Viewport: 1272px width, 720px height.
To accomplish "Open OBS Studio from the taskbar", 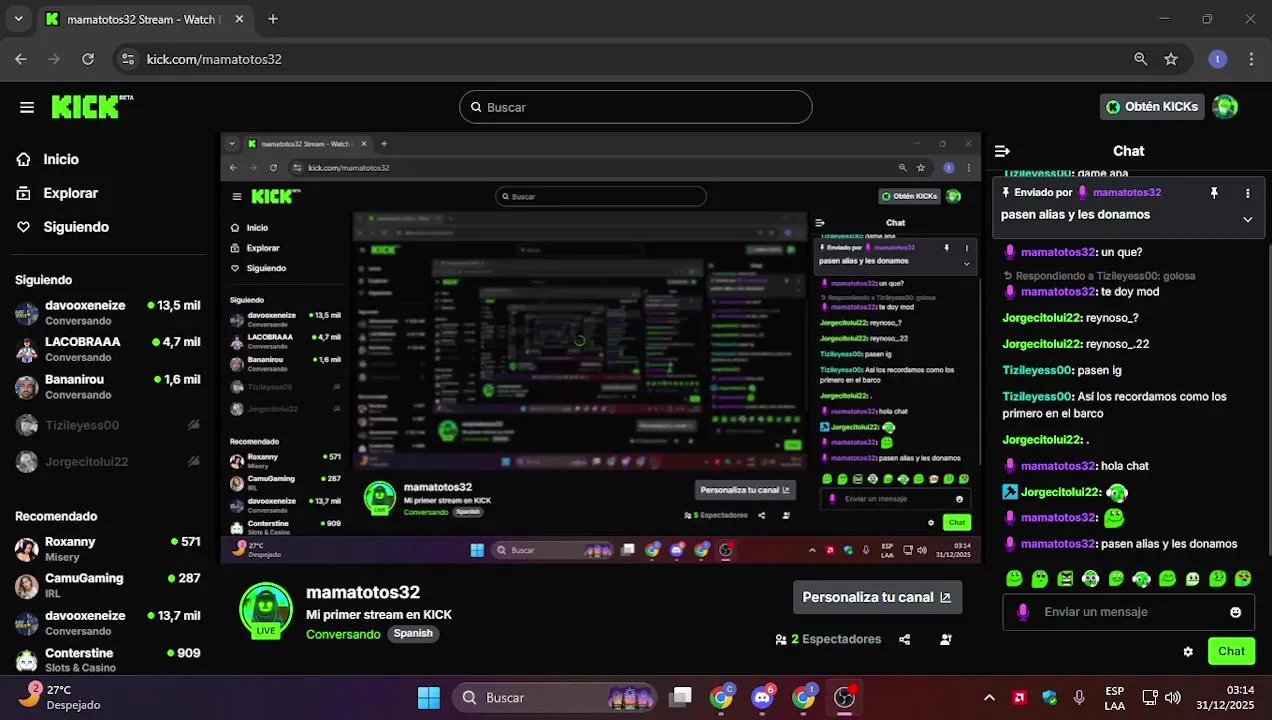I will (x=845, y=697).
